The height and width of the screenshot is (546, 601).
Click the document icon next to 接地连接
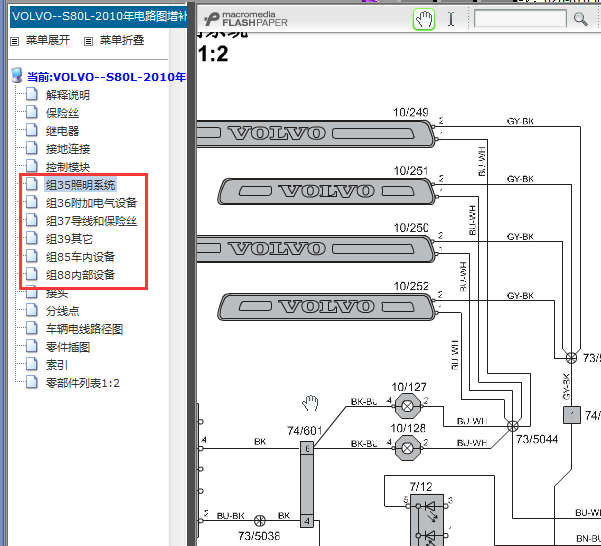32,148
